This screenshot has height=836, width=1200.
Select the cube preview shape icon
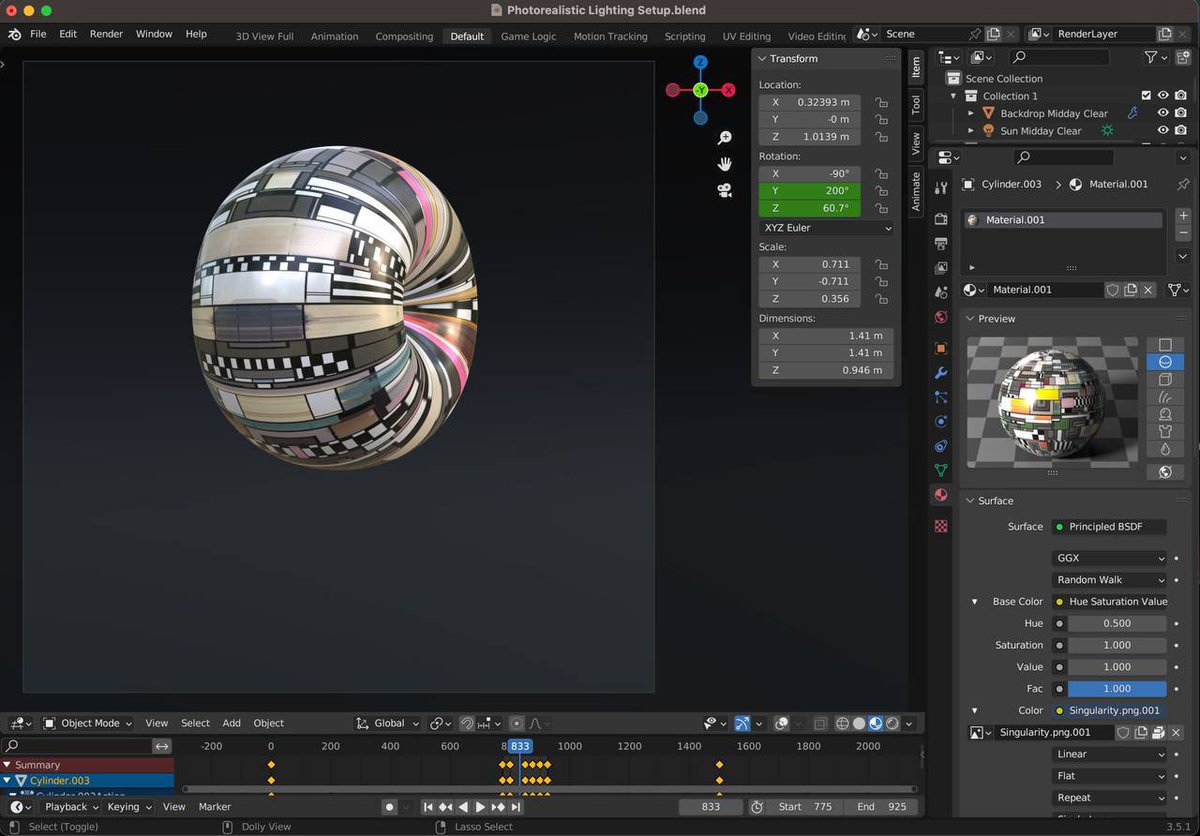[x=1165, y=380]
